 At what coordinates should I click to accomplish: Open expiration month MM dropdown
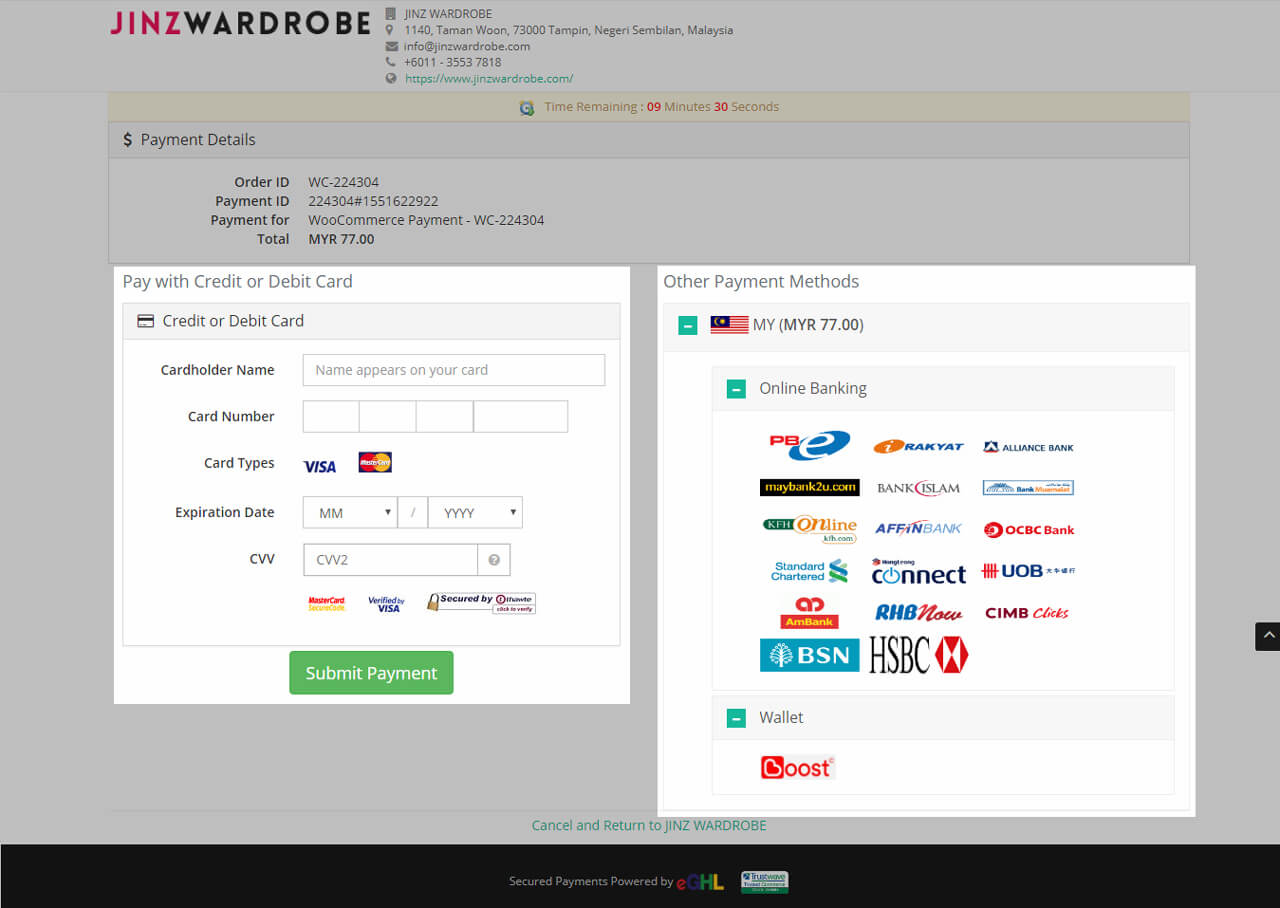350,512
